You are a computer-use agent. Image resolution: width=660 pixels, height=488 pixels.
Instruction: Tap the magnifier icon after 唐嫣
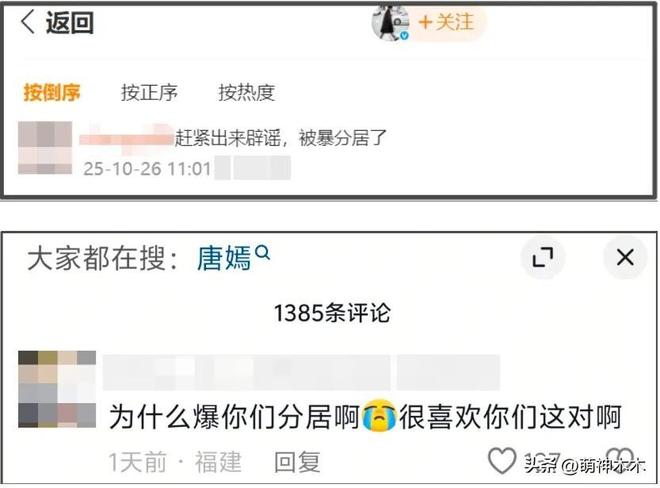(x=263, y=253)
